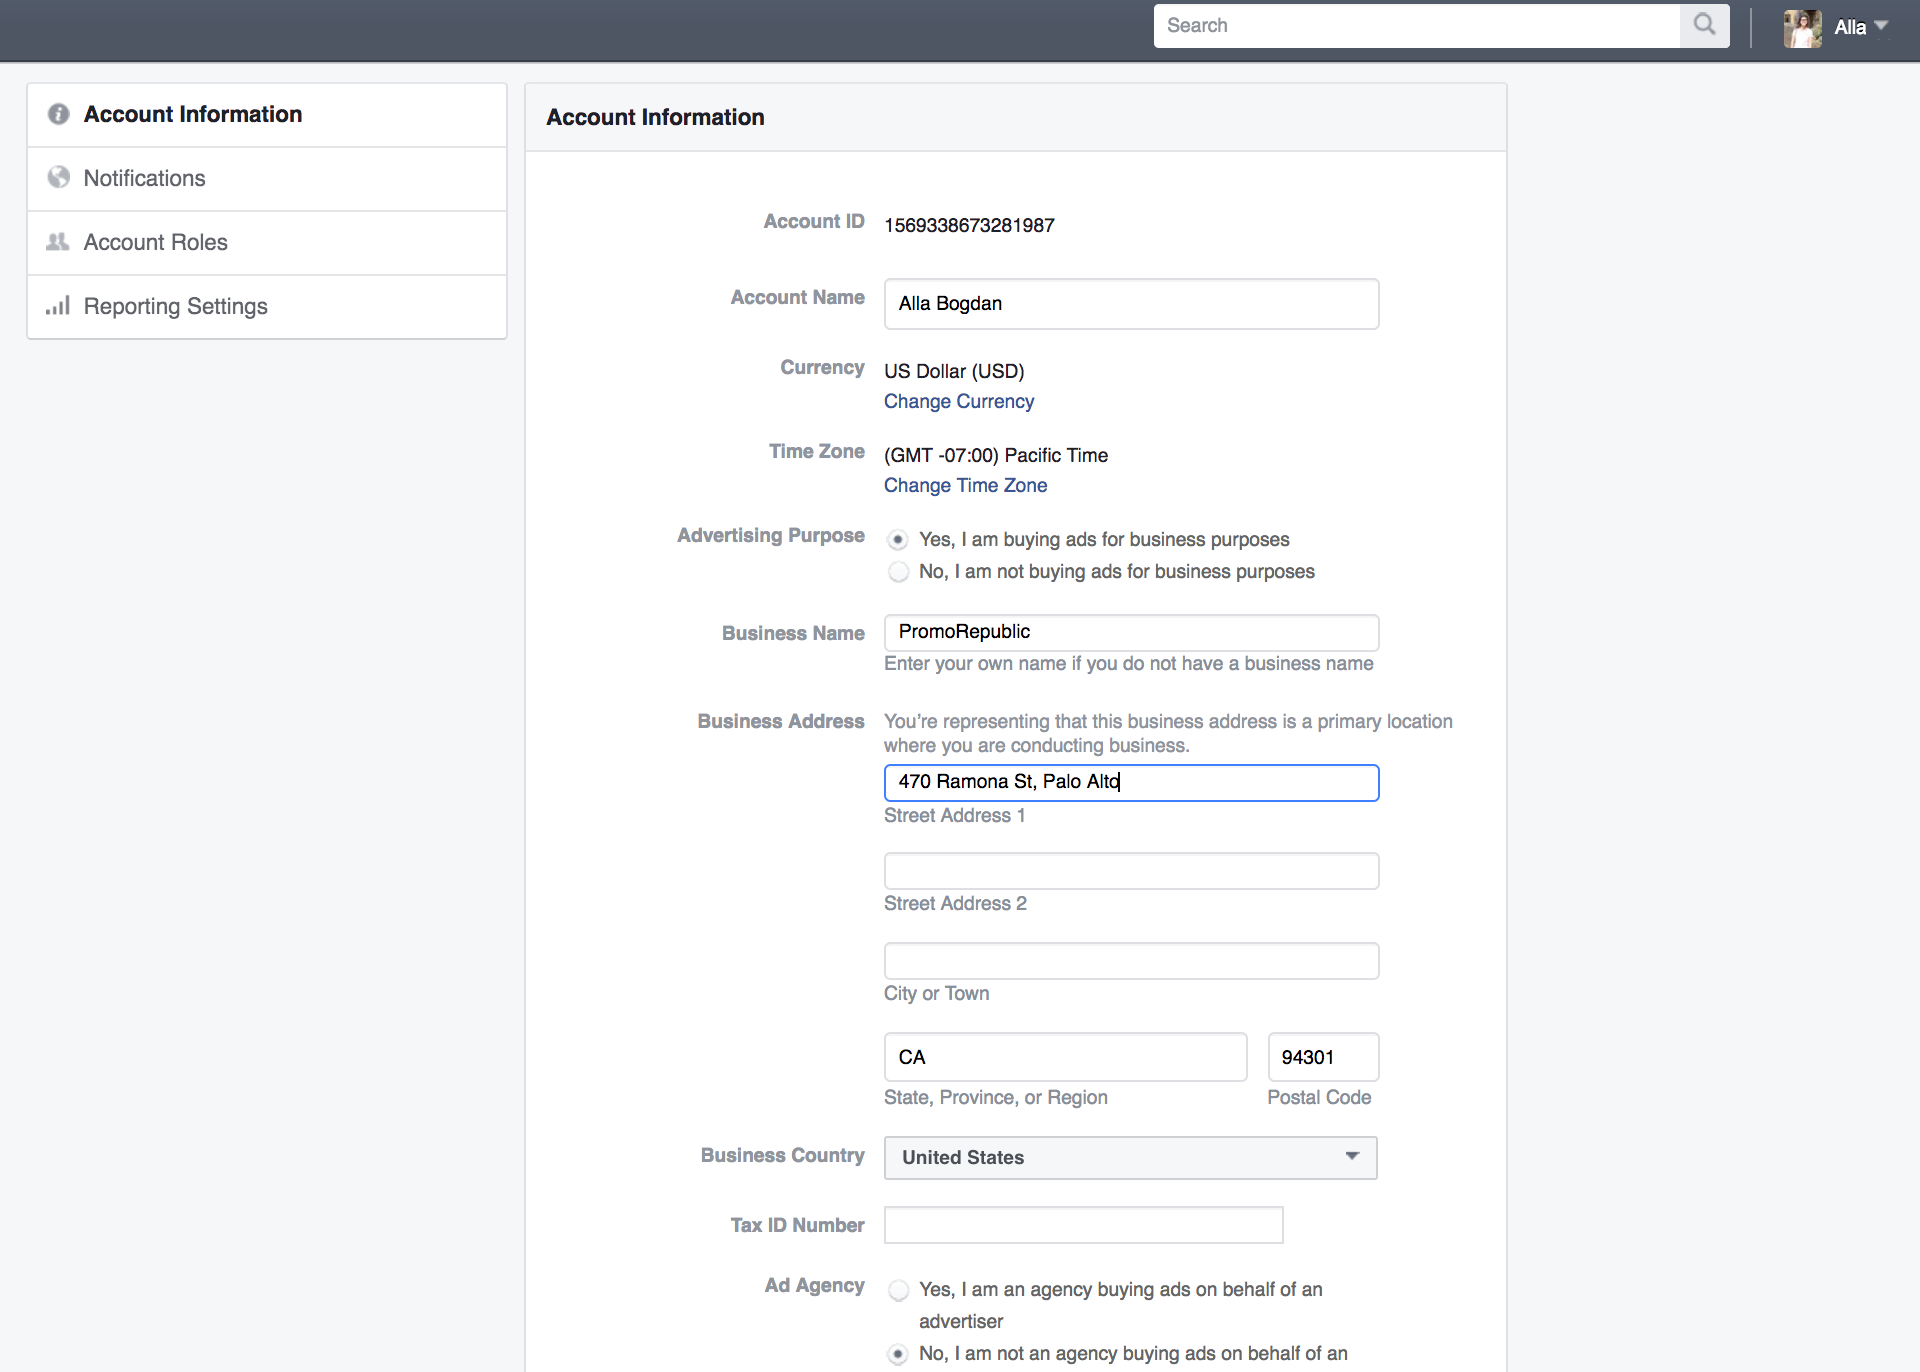Click the Account ID number 1569338673281987

tap(969, 225)
